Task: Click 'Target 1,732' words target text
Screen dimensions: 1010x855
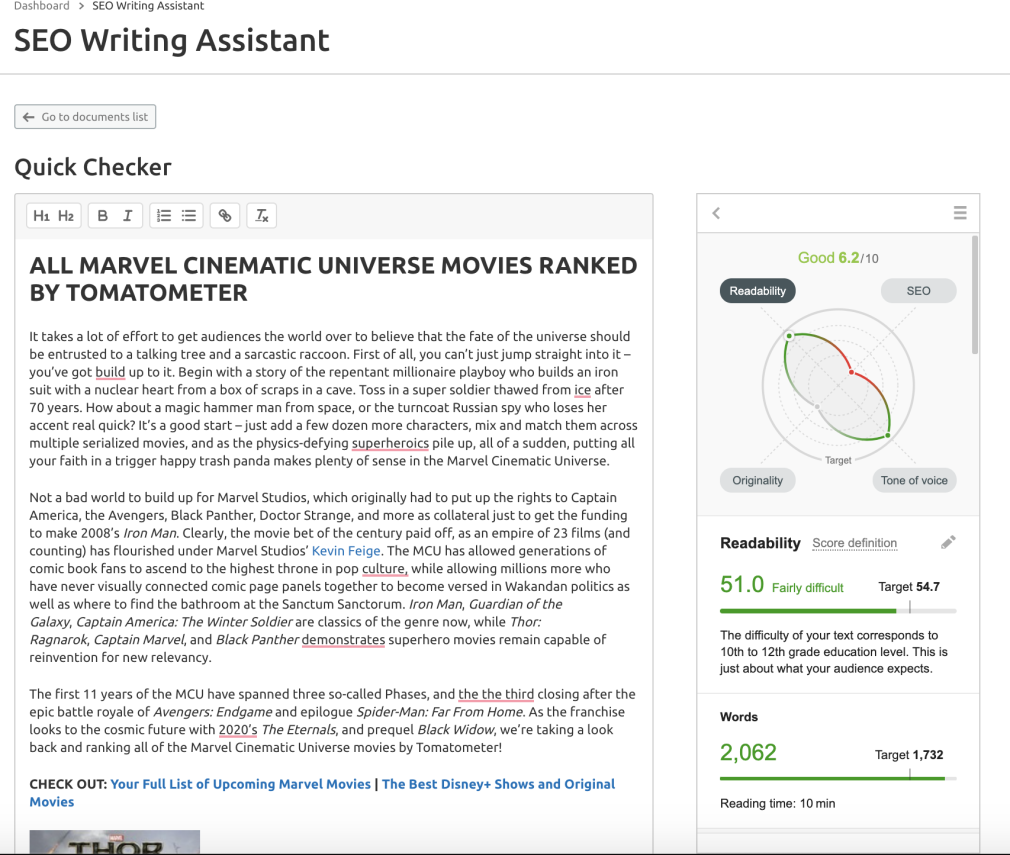Action: [x=909, y=755]
